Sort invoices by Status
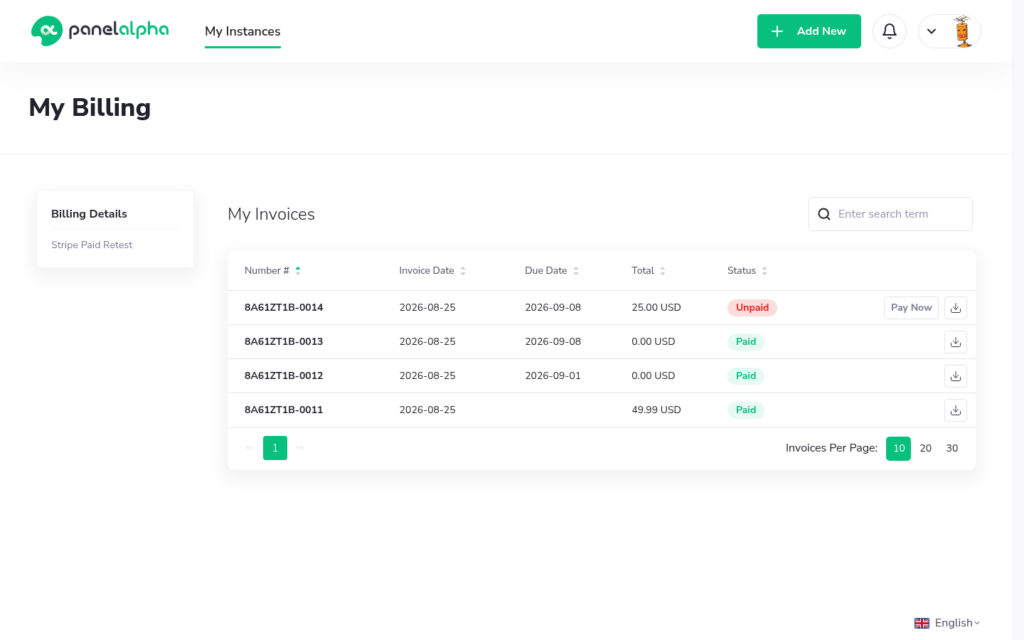Screen dimensions: 1024x640 (747, 270)
